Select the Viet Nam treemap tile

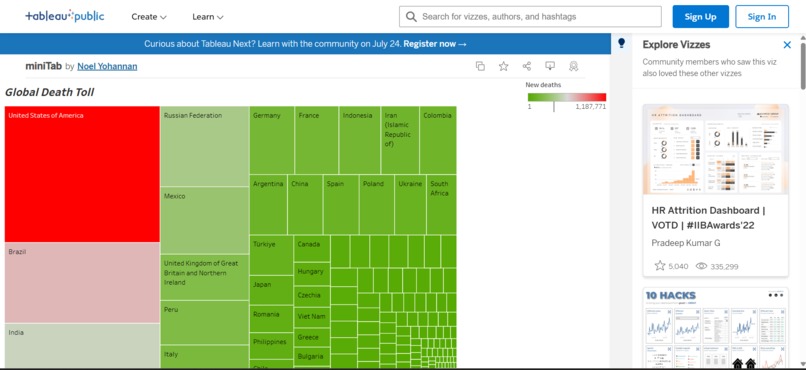point(312,318)
